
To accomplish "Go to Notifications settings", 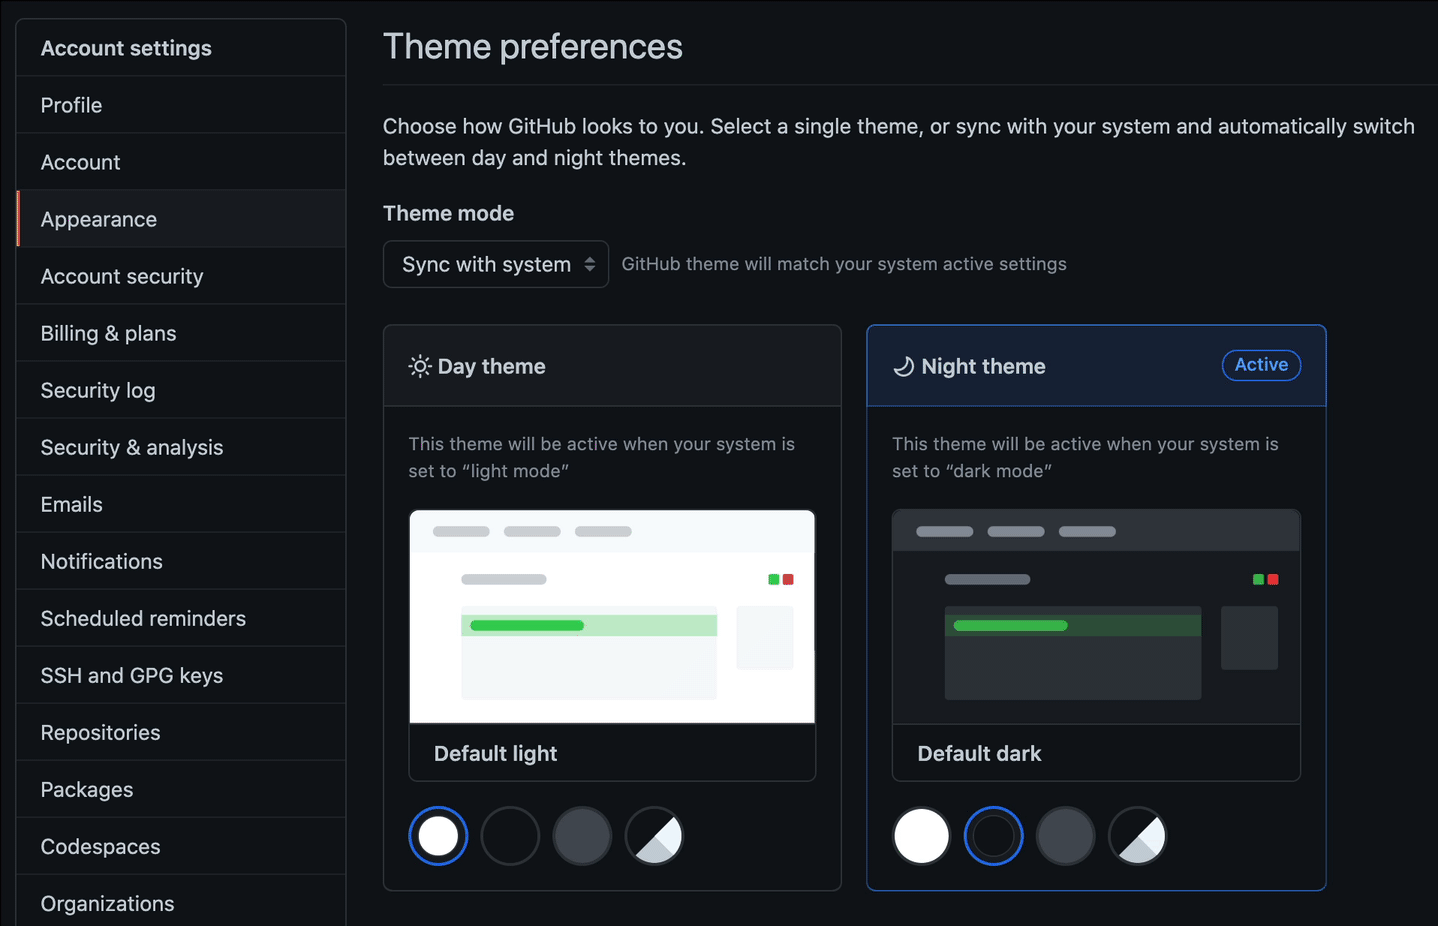I will tap(101, 561).
